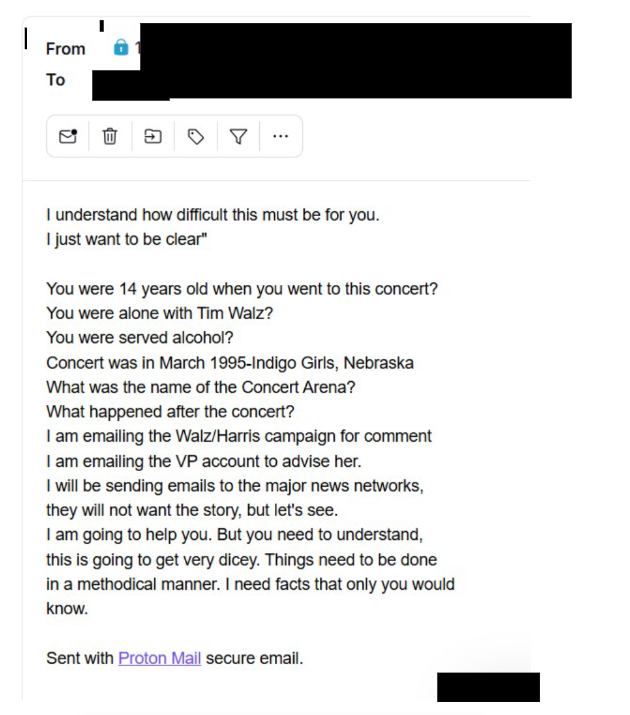Click the From field label
The height and width of the screenshot is (715, 630).
65,48
